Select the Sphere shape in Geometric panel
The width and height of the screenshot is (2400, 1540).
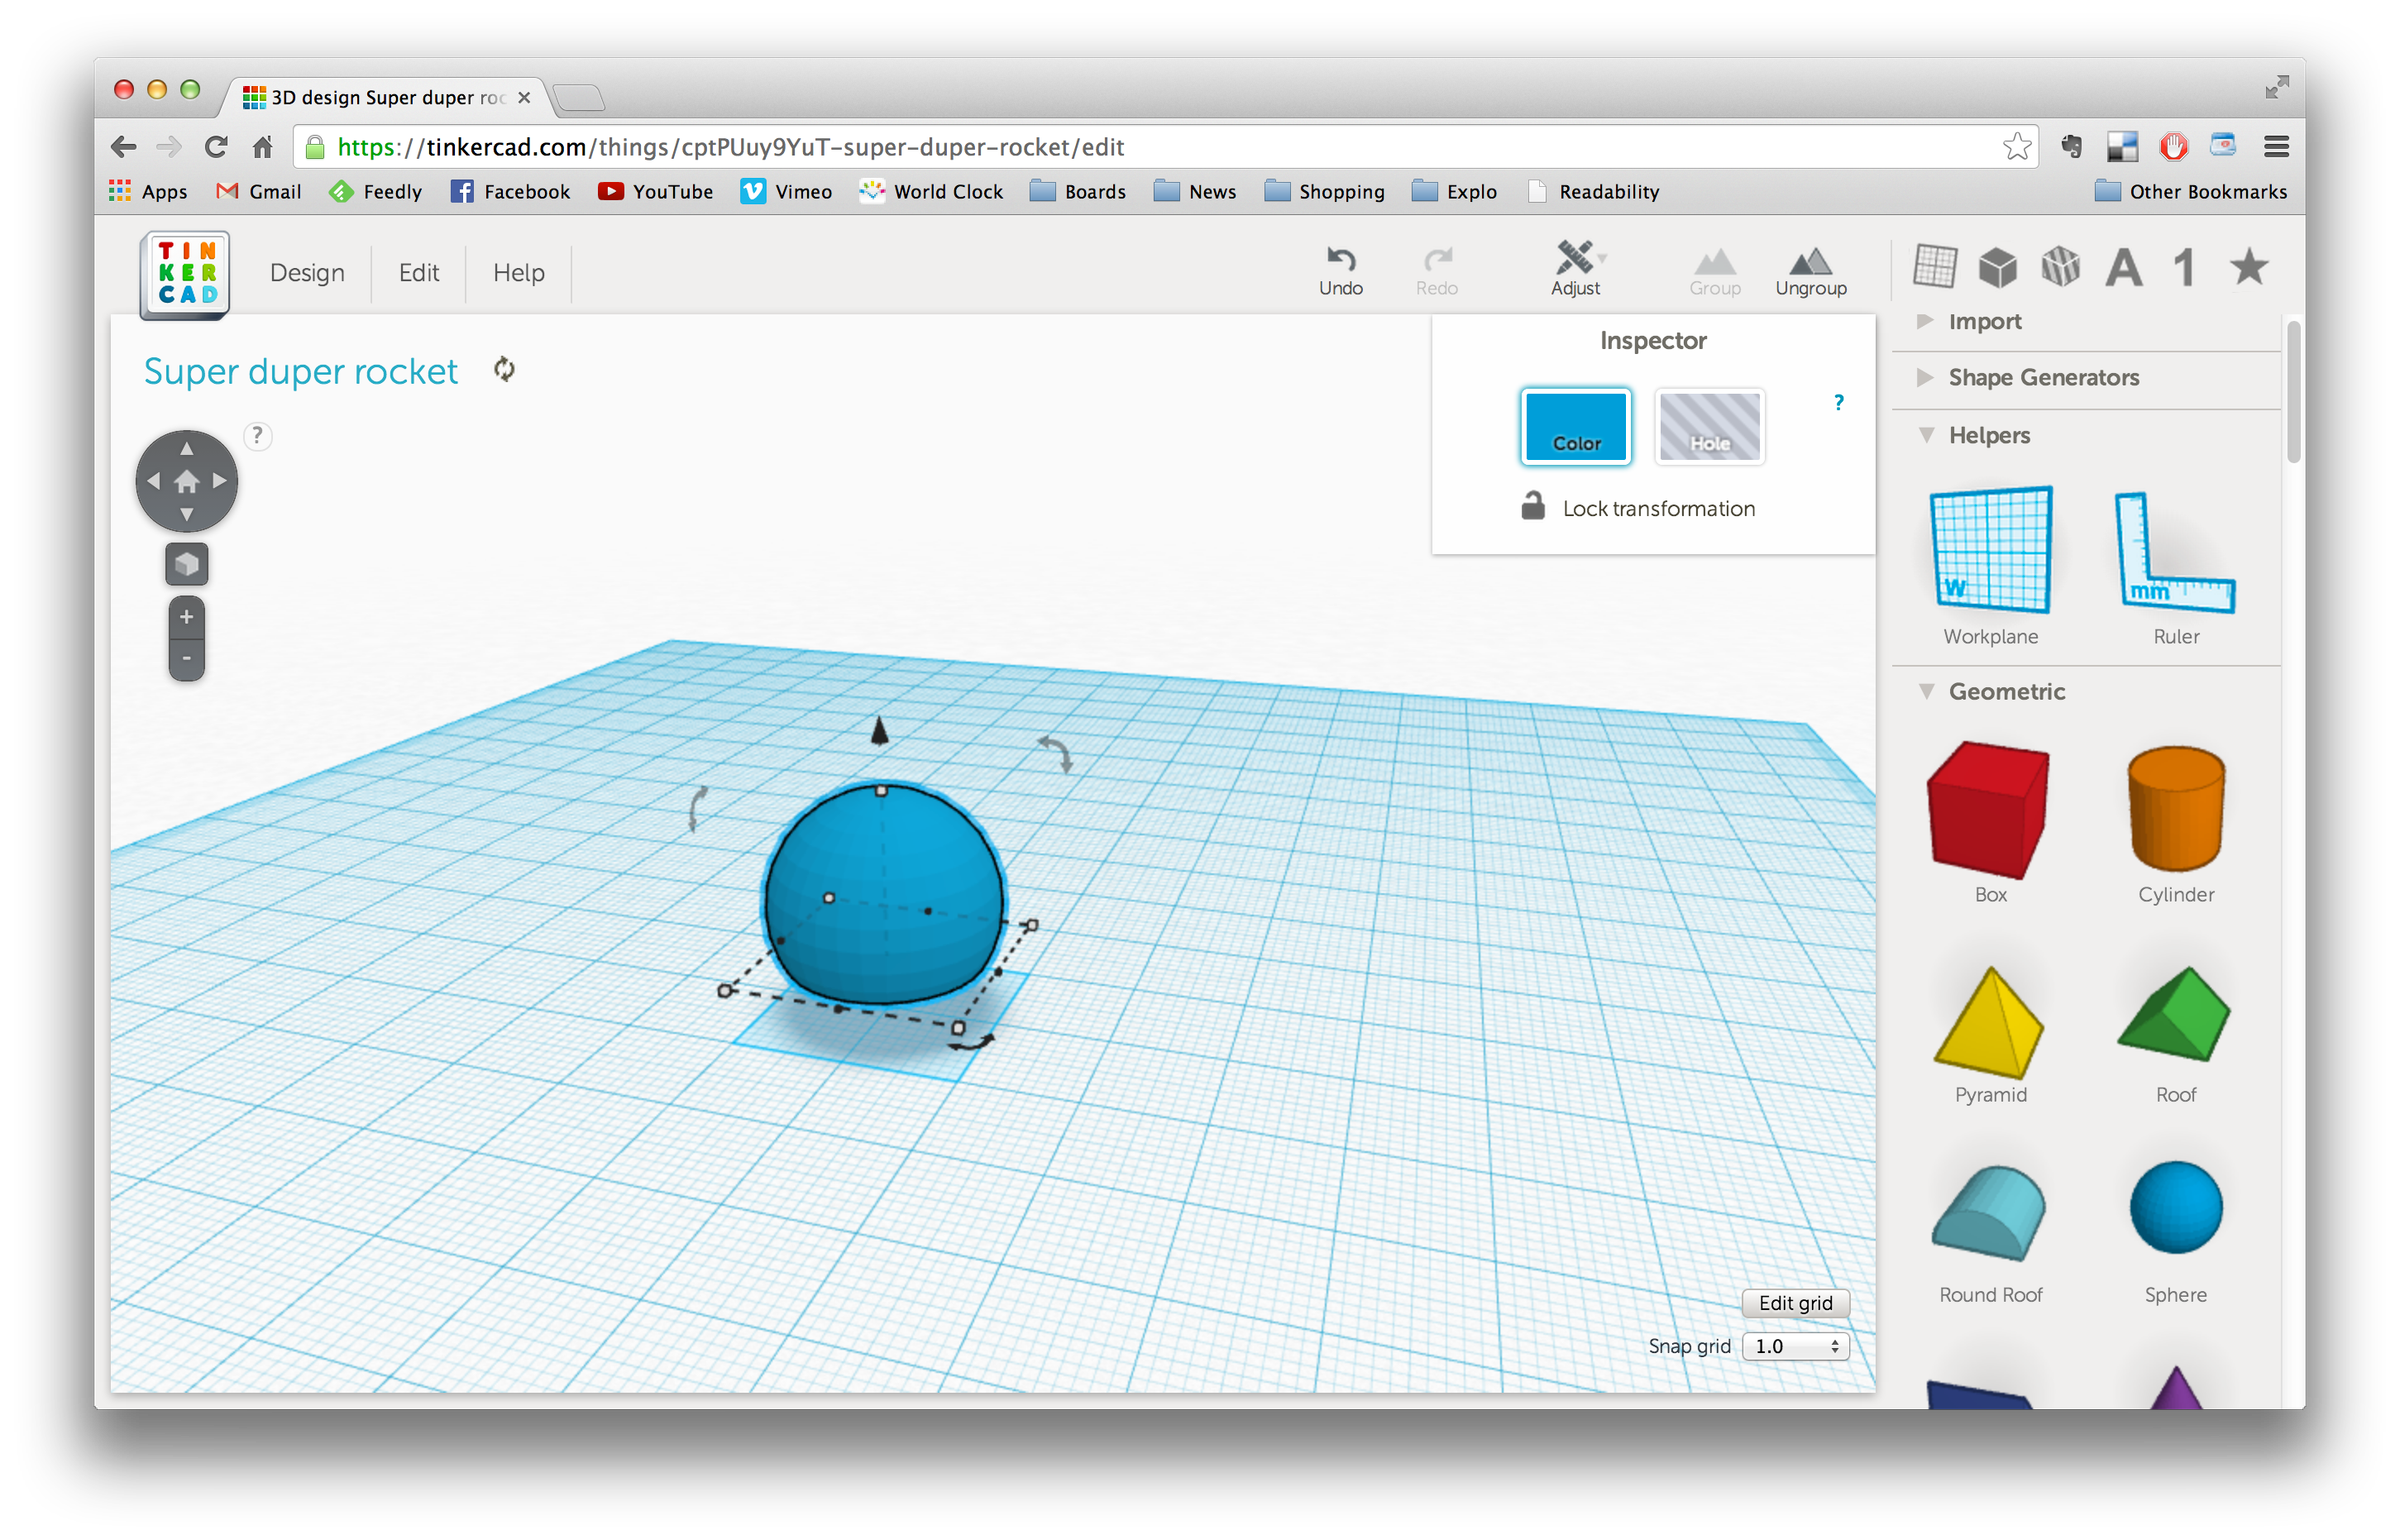[2175, 1208]
